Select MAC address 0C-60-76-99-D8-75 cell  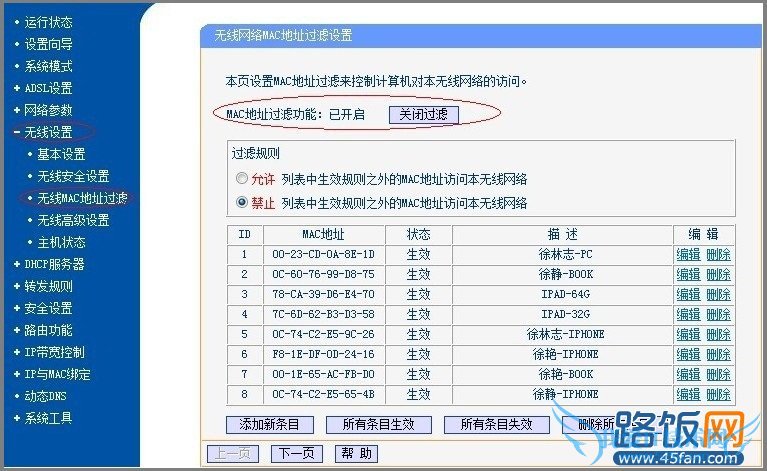(324, 274)
